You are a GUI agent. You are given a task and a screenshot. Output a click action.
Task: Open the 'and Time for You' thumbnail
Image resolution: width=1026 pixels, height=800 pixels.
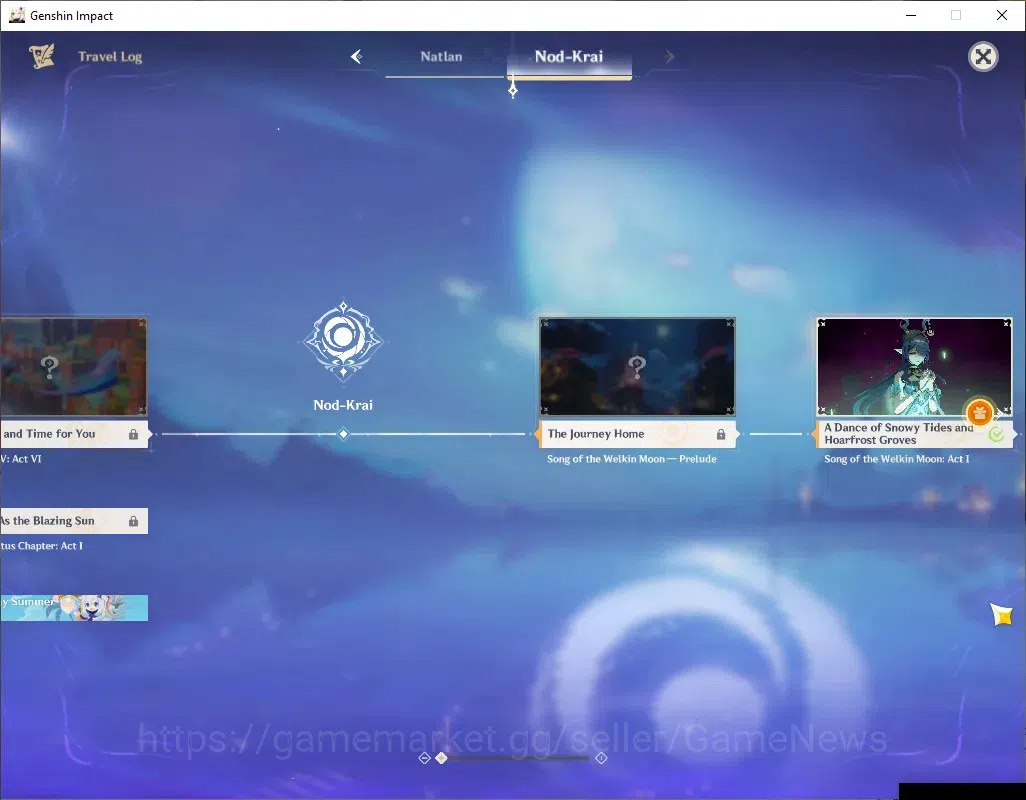coord(73,366)
